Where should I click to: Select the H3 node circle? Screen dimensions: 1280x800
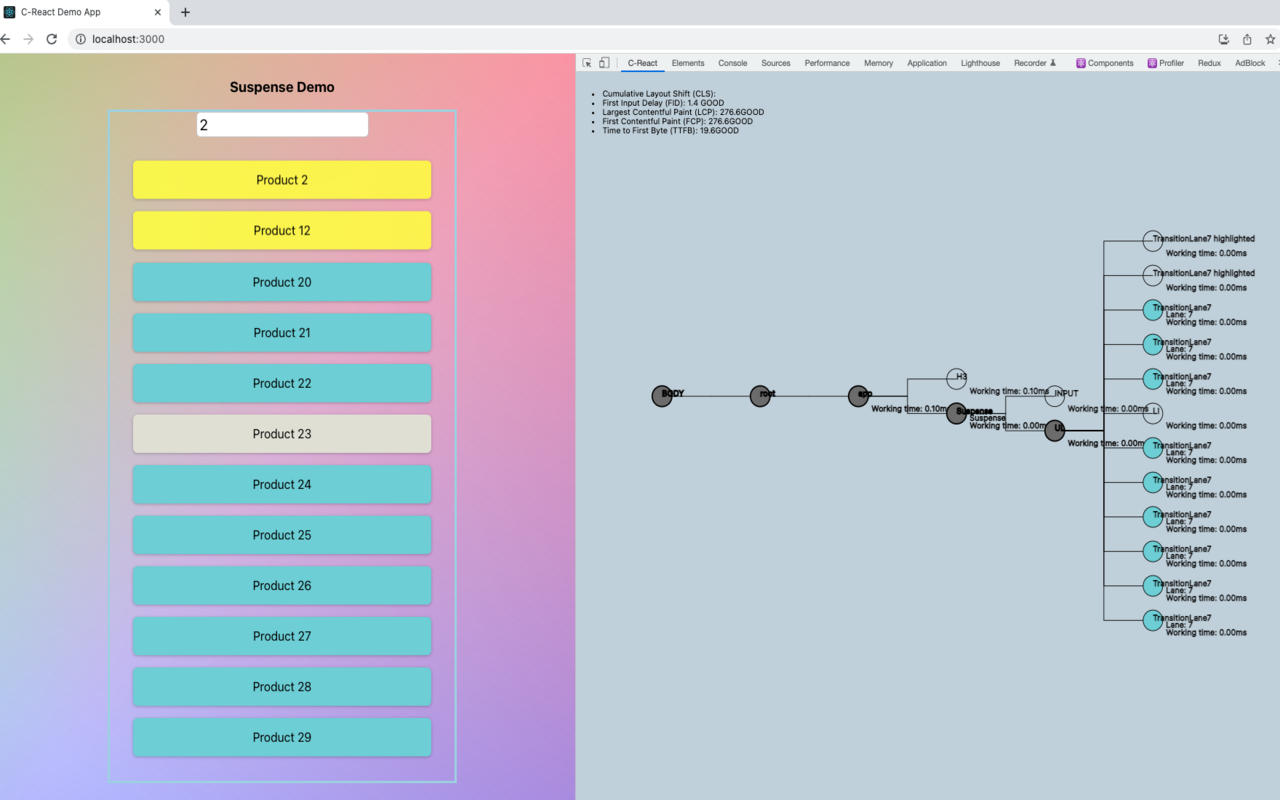[956, 378]
